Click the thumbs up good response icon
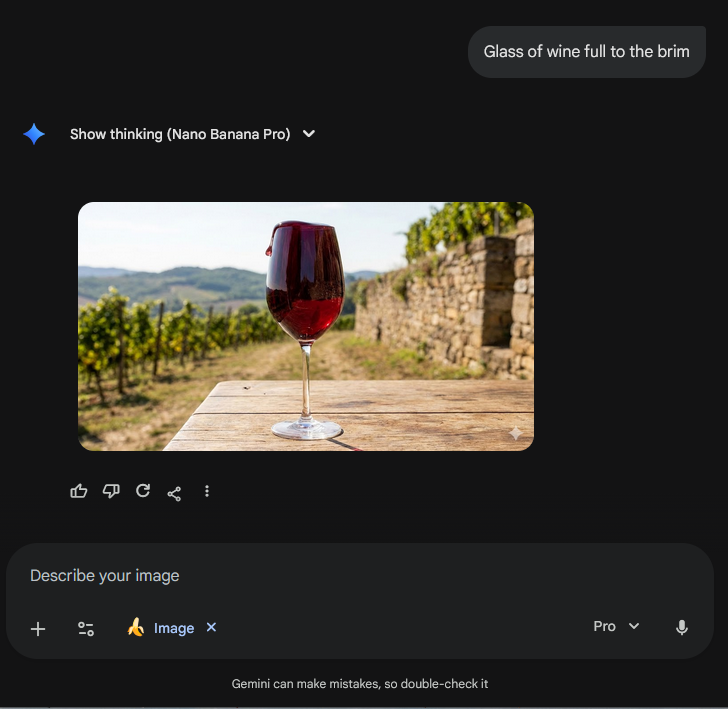The height and width of the screenshot is (709, 728). (78, 491)
